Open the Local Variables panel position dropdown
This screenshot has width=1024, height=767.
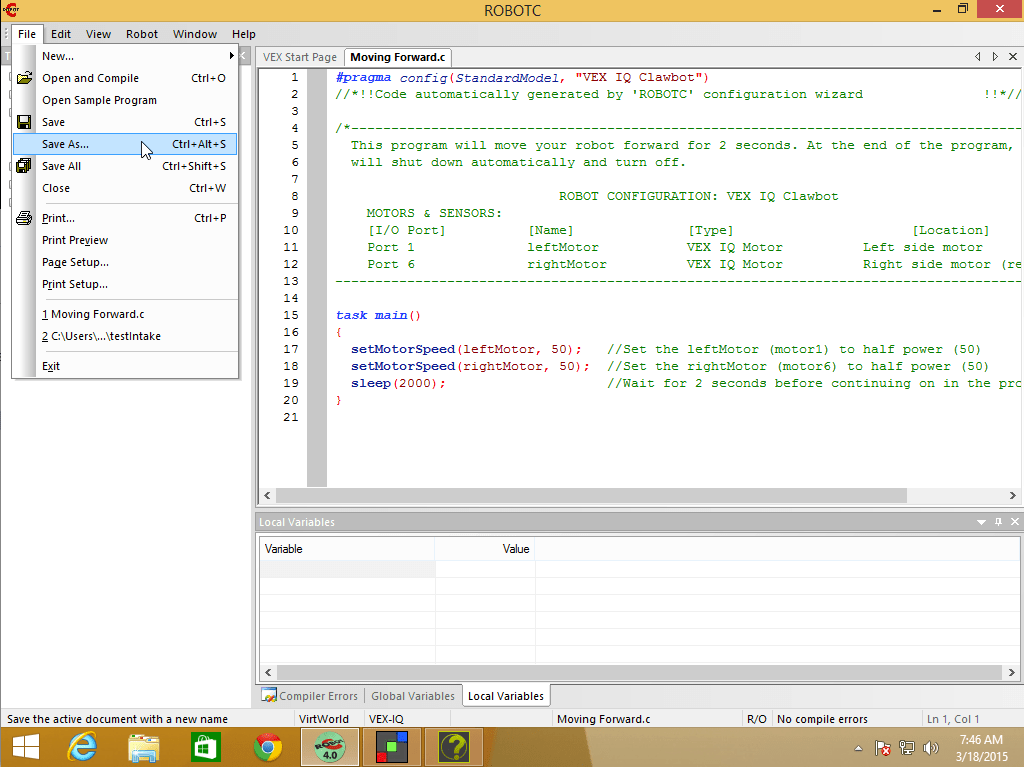click(980, 521)
